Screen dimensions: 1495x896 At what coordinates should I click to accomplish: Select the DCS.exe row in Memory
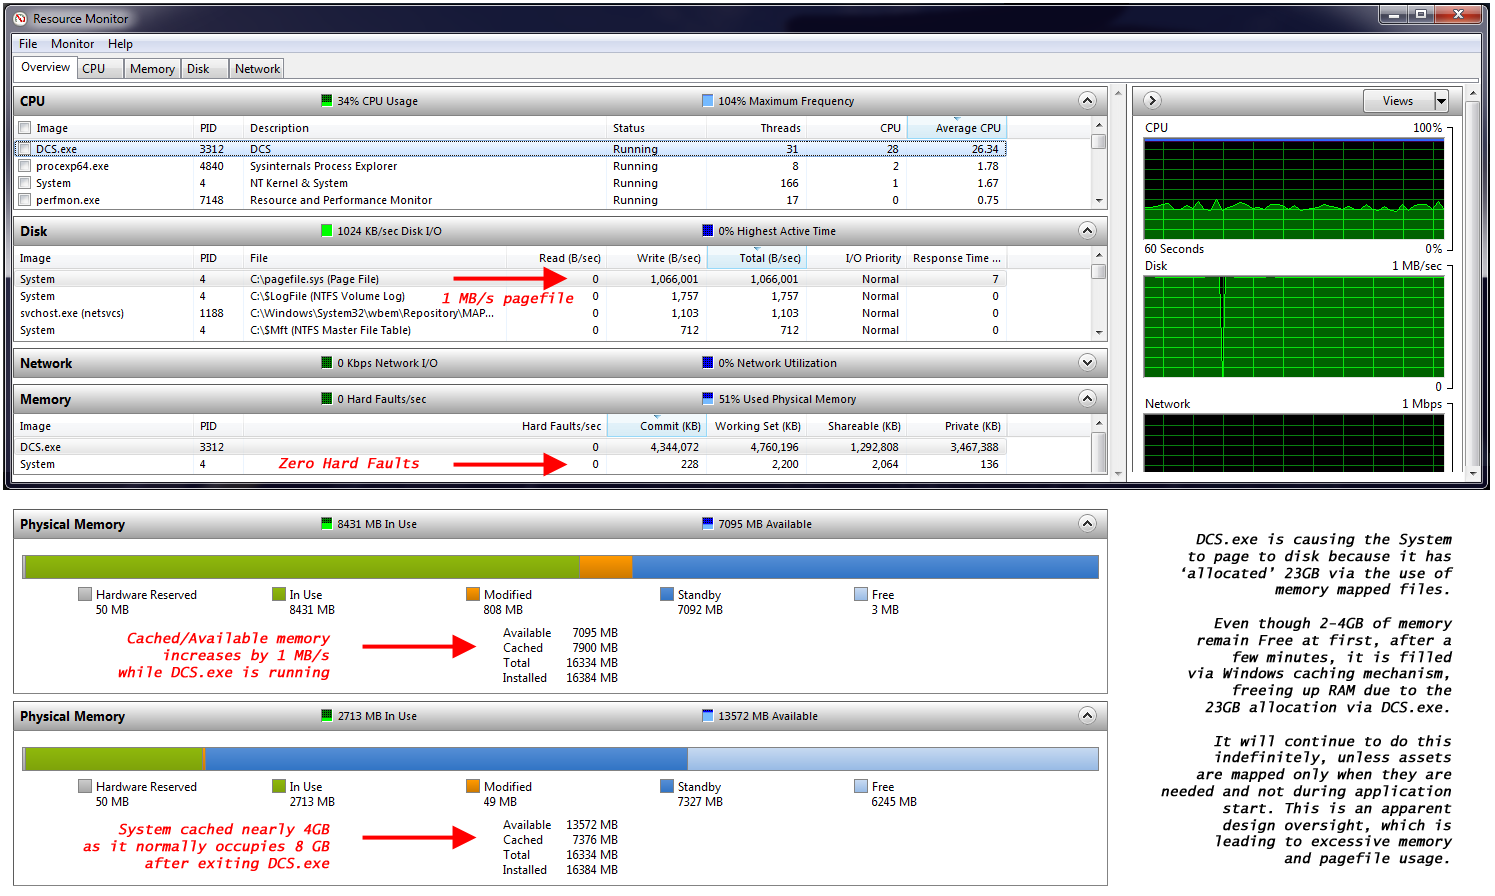(511, 447)
